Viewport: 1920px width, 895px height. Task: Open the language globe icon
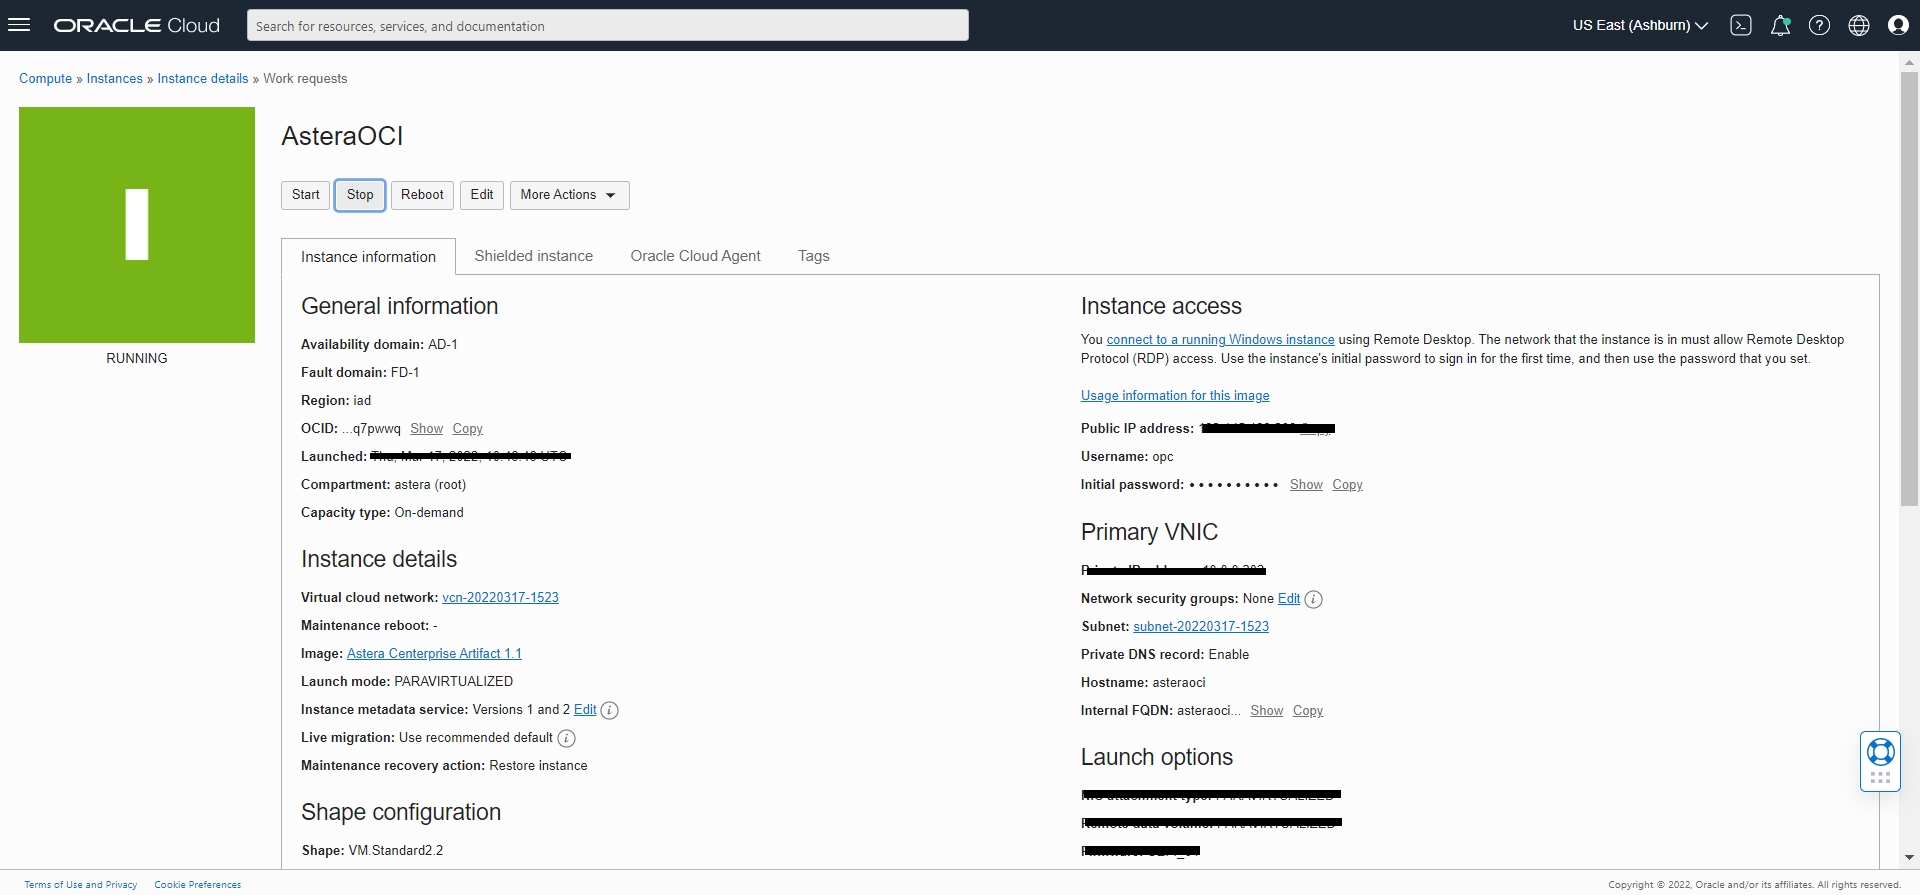pyautogui.click(x=1859, y=25)
